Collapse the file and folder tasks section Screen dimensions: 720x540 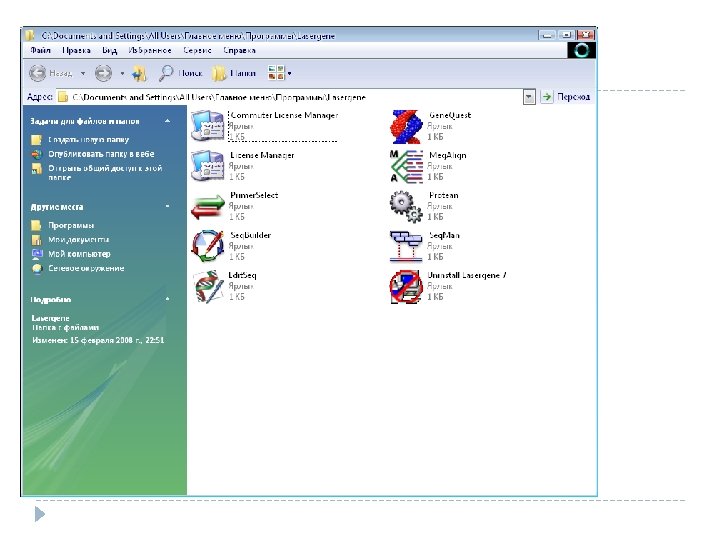tap(168, 121)
